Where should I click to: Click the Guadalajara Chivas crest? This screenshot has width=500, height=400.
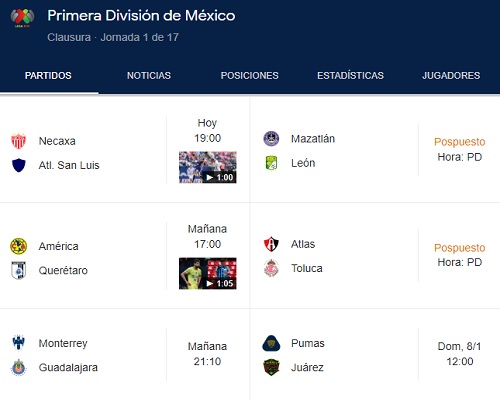click(18, 367)
